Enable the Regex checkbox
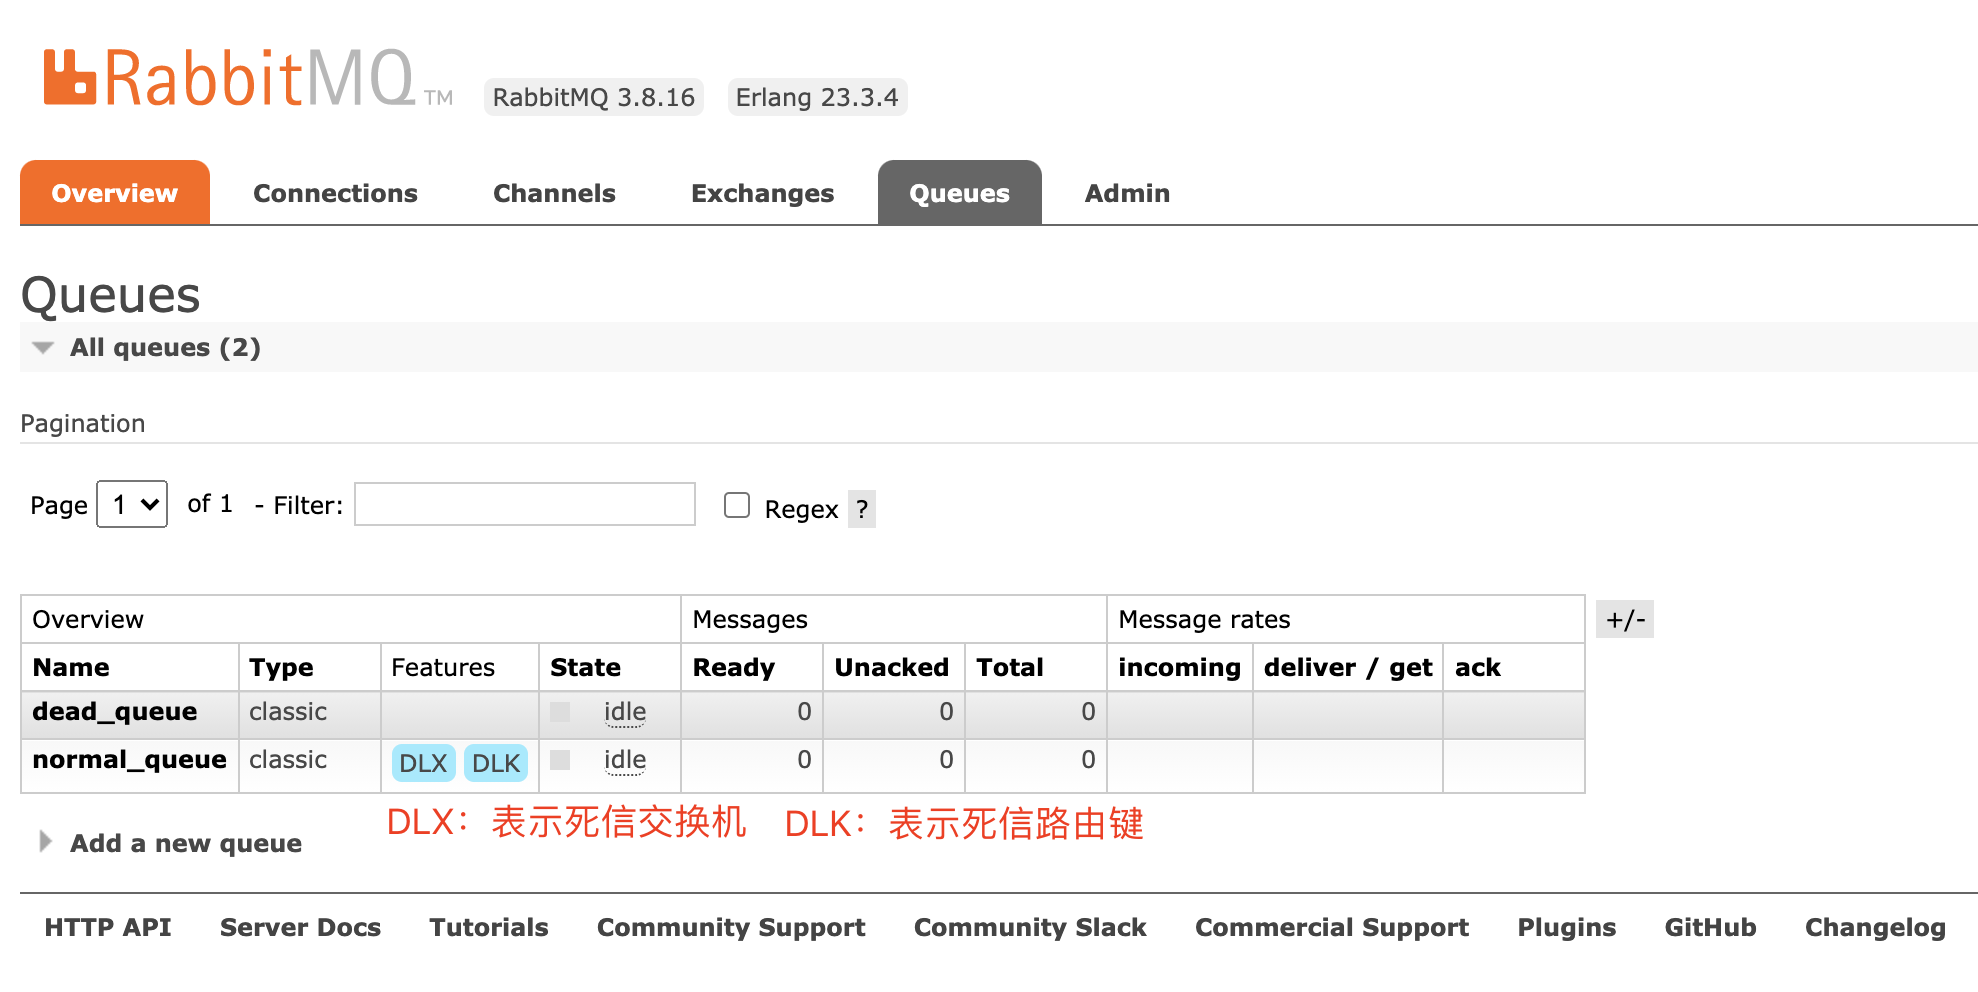Screen dimensions: 1978x992 pos(737,505)
